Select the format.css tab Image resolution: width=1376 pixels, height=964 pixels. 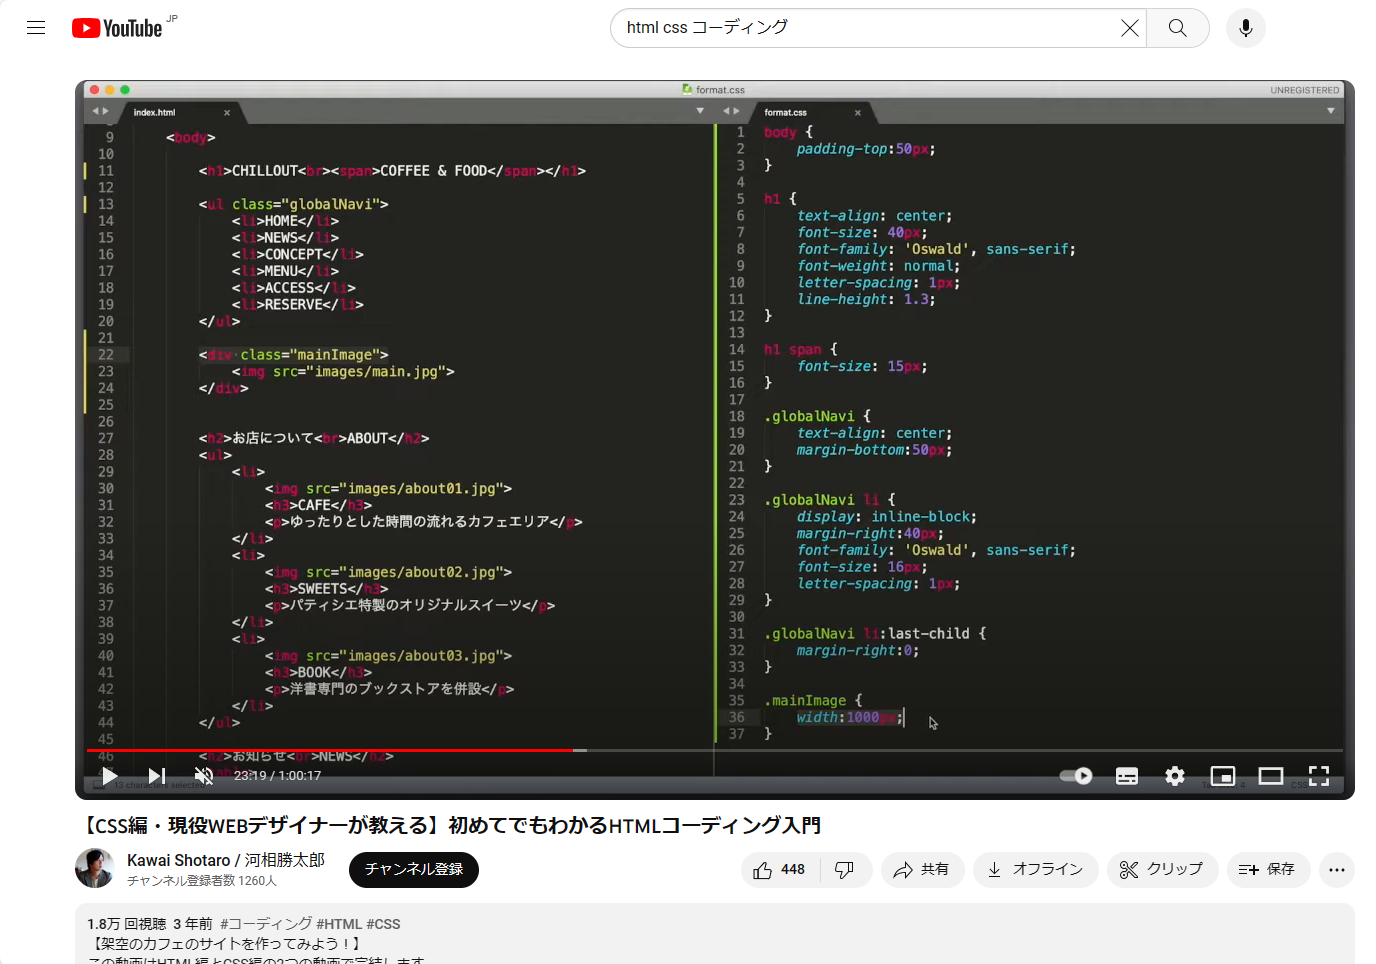click(x=786, y=112)
